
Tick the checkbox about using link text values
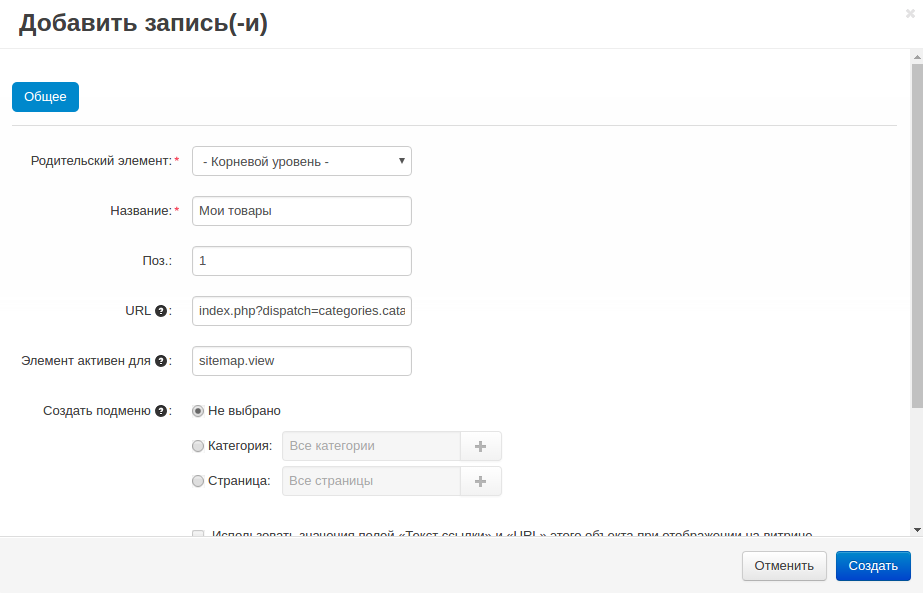point(198,534)
